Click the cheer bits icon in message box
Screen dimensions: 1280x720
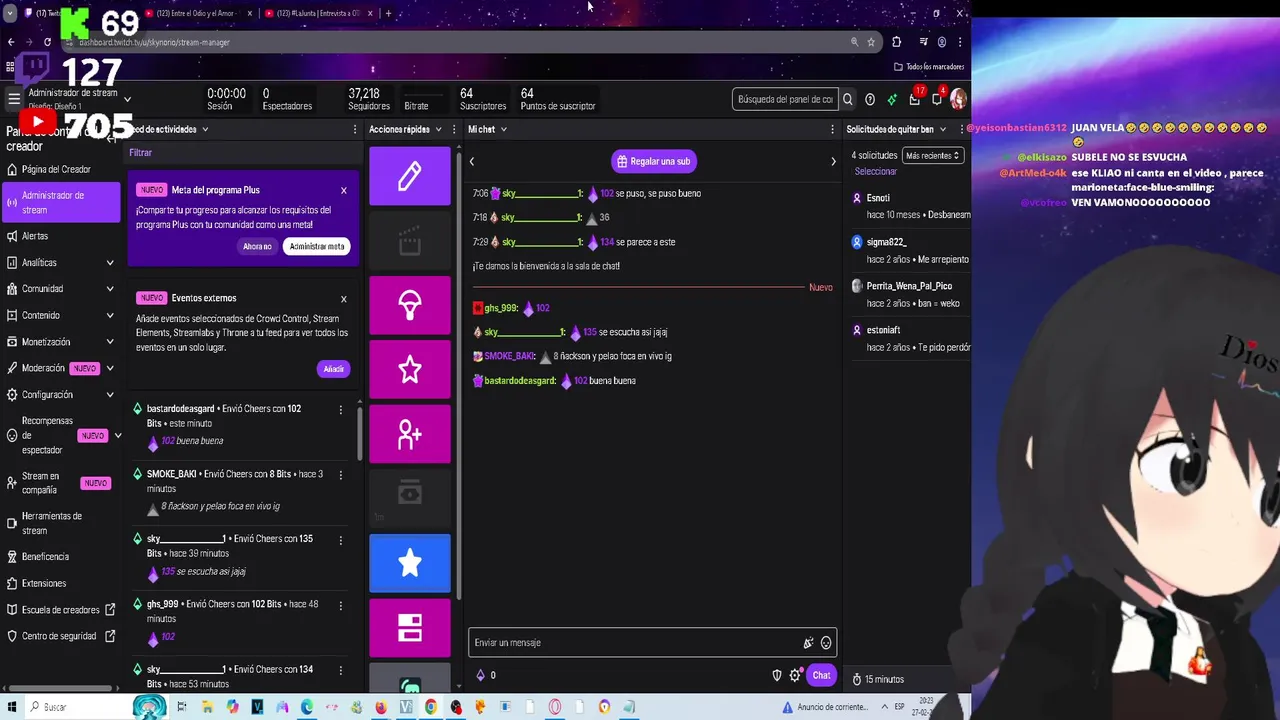pyautogui.click(x=808, y=643)
